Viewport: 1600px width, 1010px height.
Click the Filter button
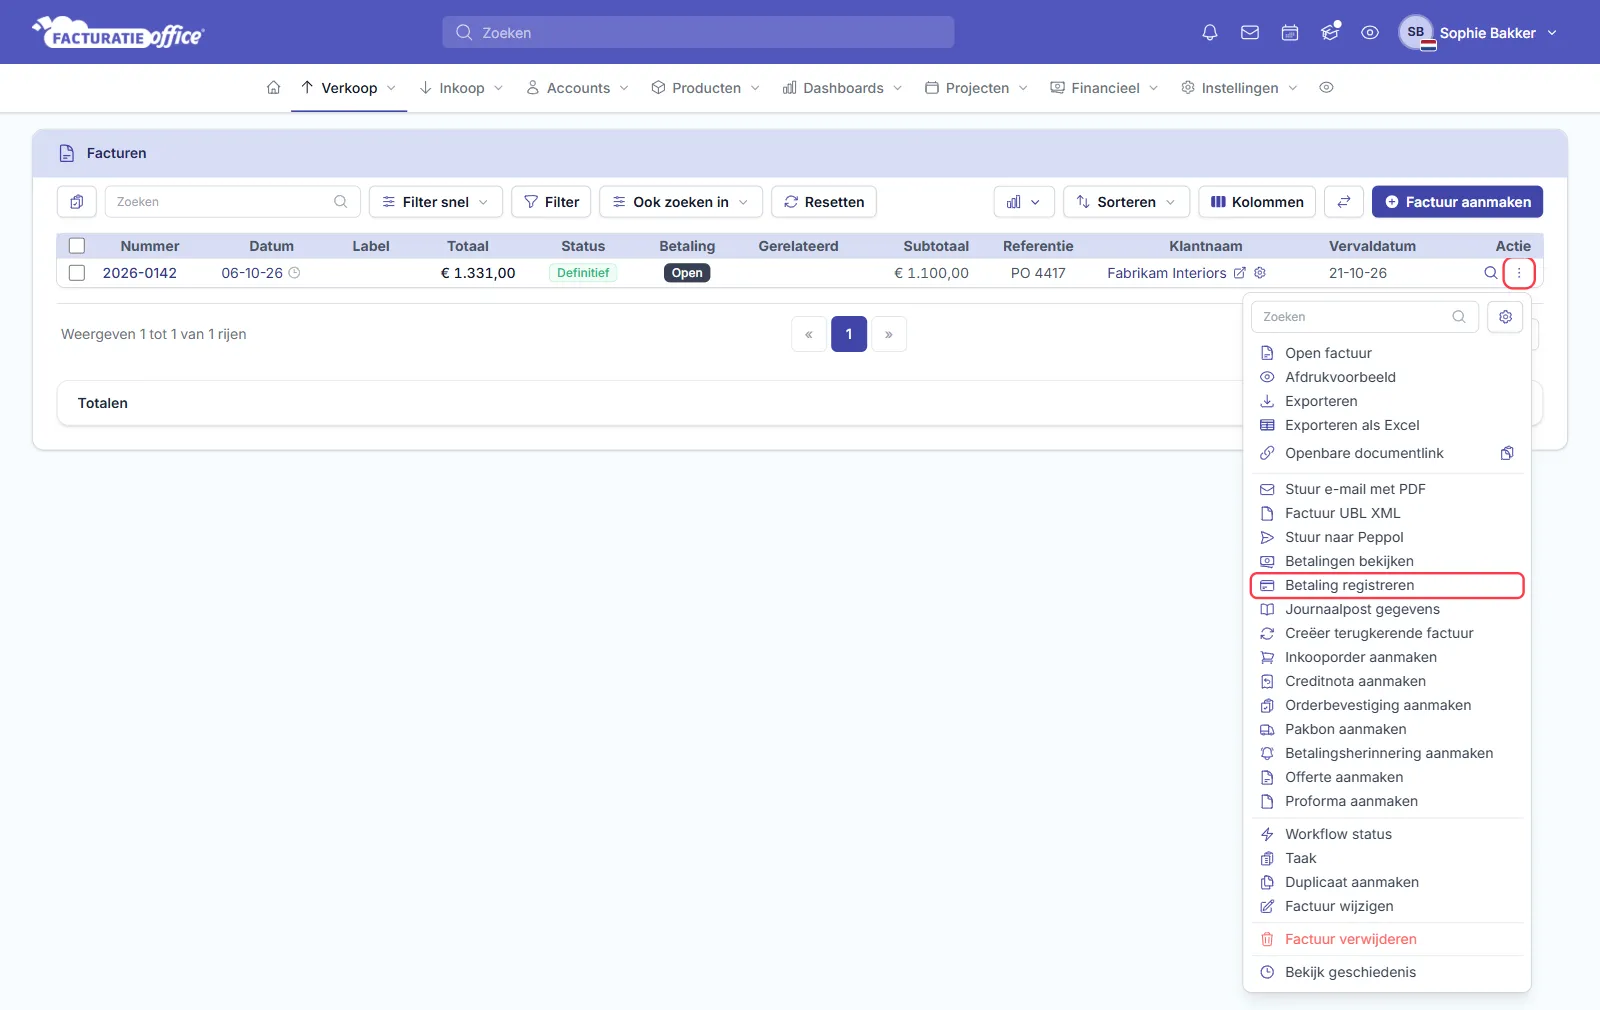point(552,202)
